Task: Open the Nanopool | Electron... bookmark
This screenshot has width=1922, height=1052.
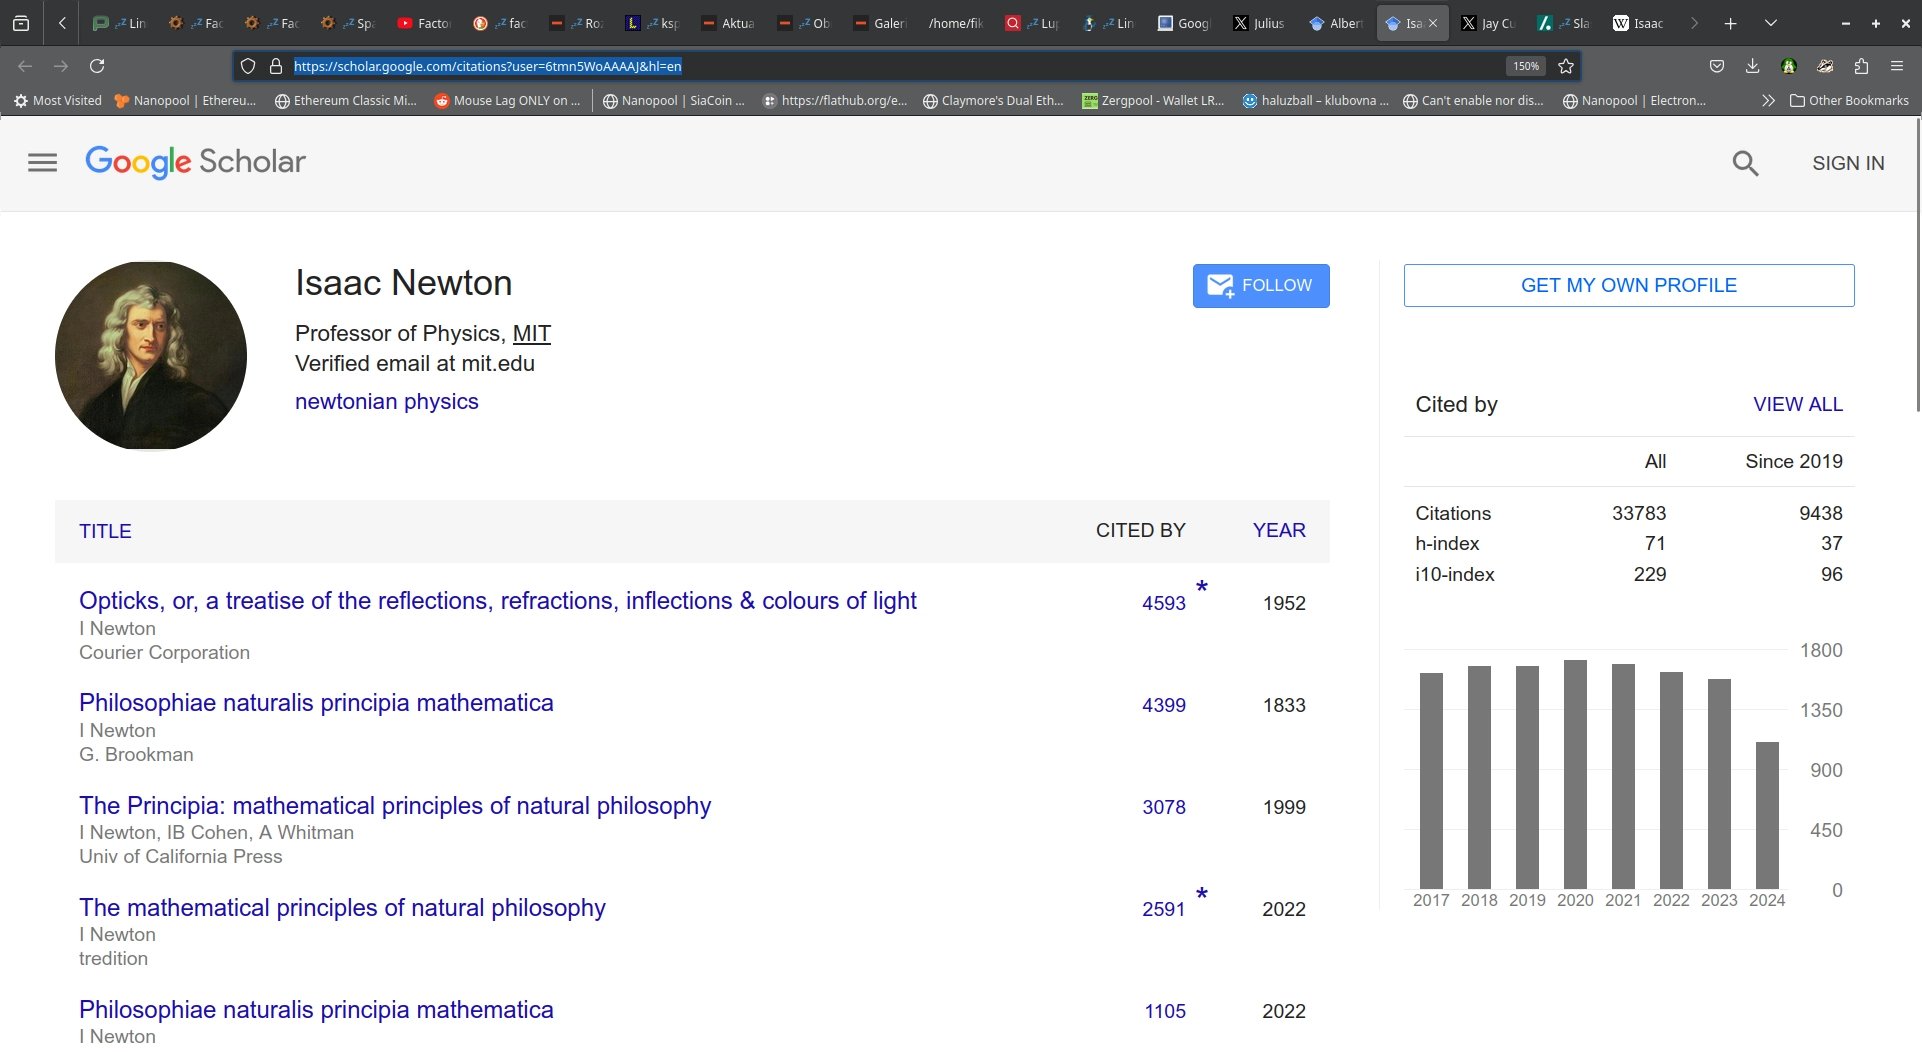Action: (x=1634, y=100)
